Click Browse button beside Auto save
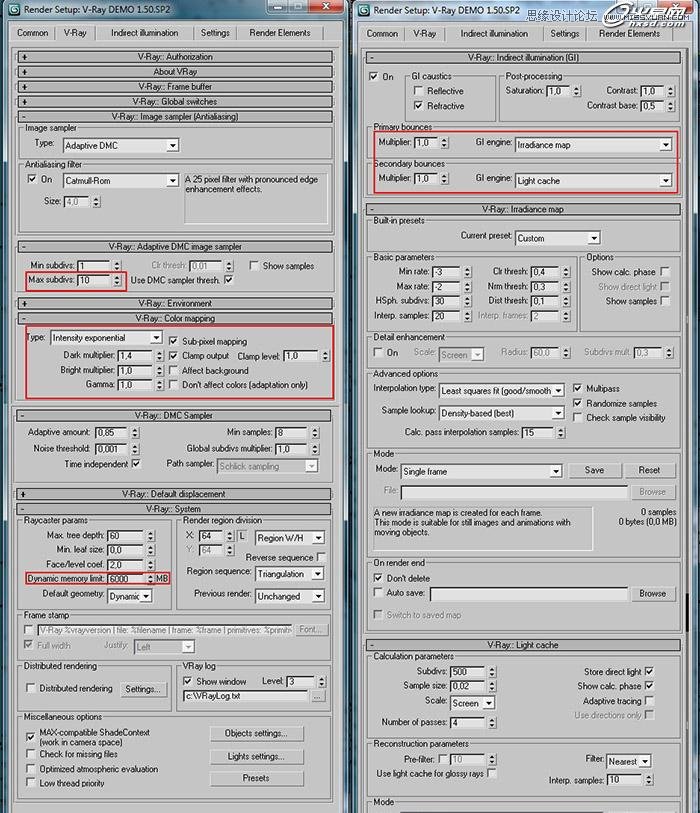 pos(652,594)
